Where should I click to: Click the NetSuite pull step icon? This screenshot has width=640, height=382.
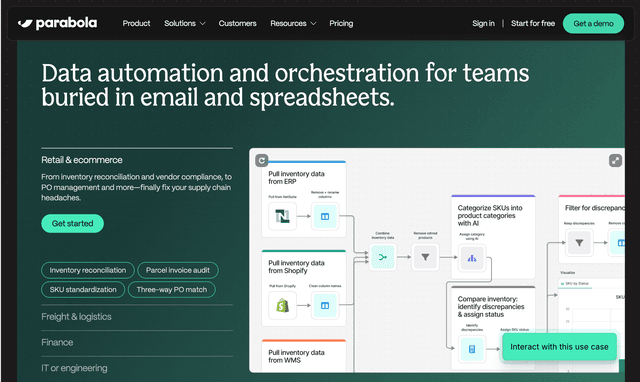[282, 216]
